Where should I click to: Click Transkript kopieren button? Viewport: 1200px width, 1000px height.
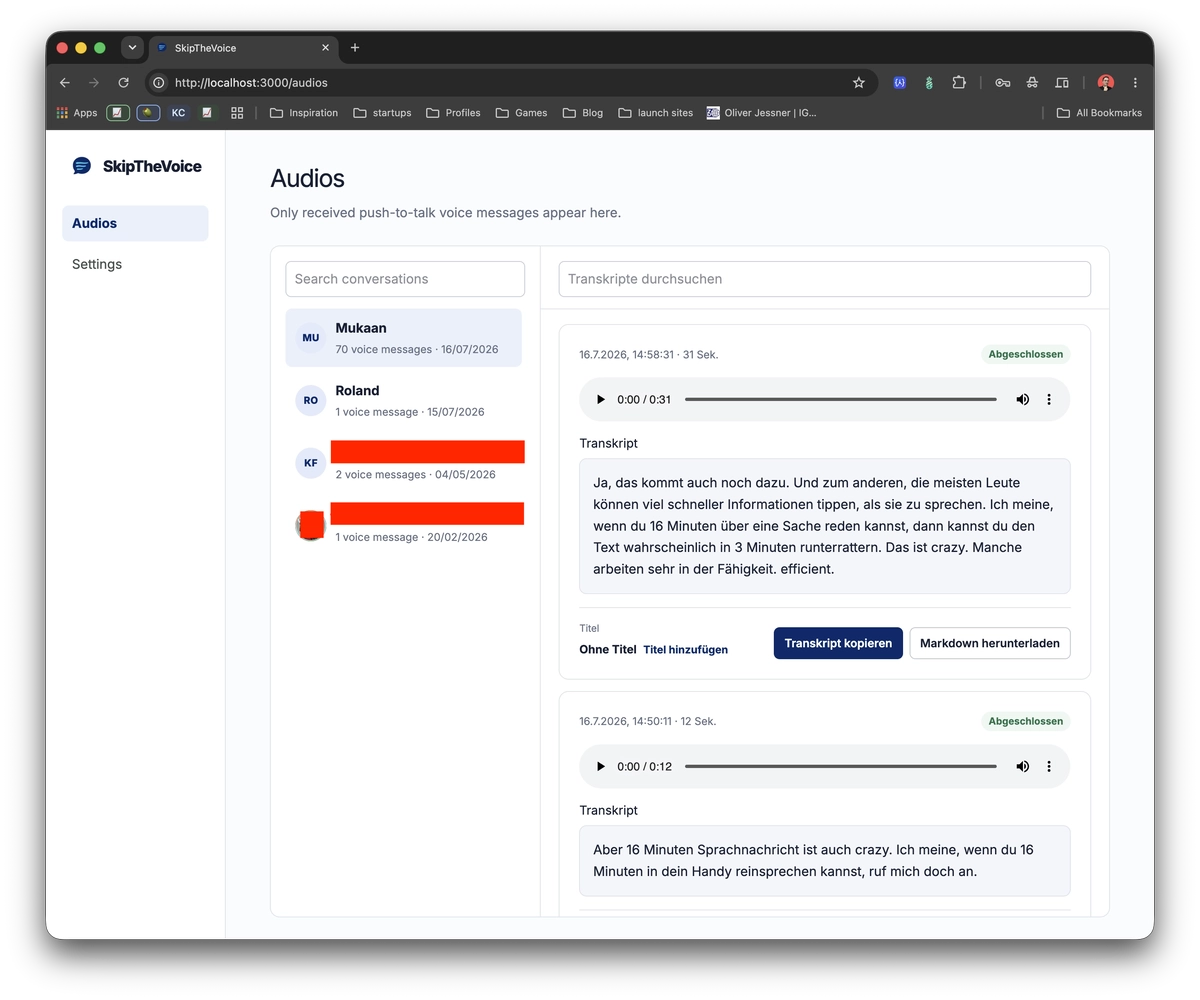tap(838, 643)
